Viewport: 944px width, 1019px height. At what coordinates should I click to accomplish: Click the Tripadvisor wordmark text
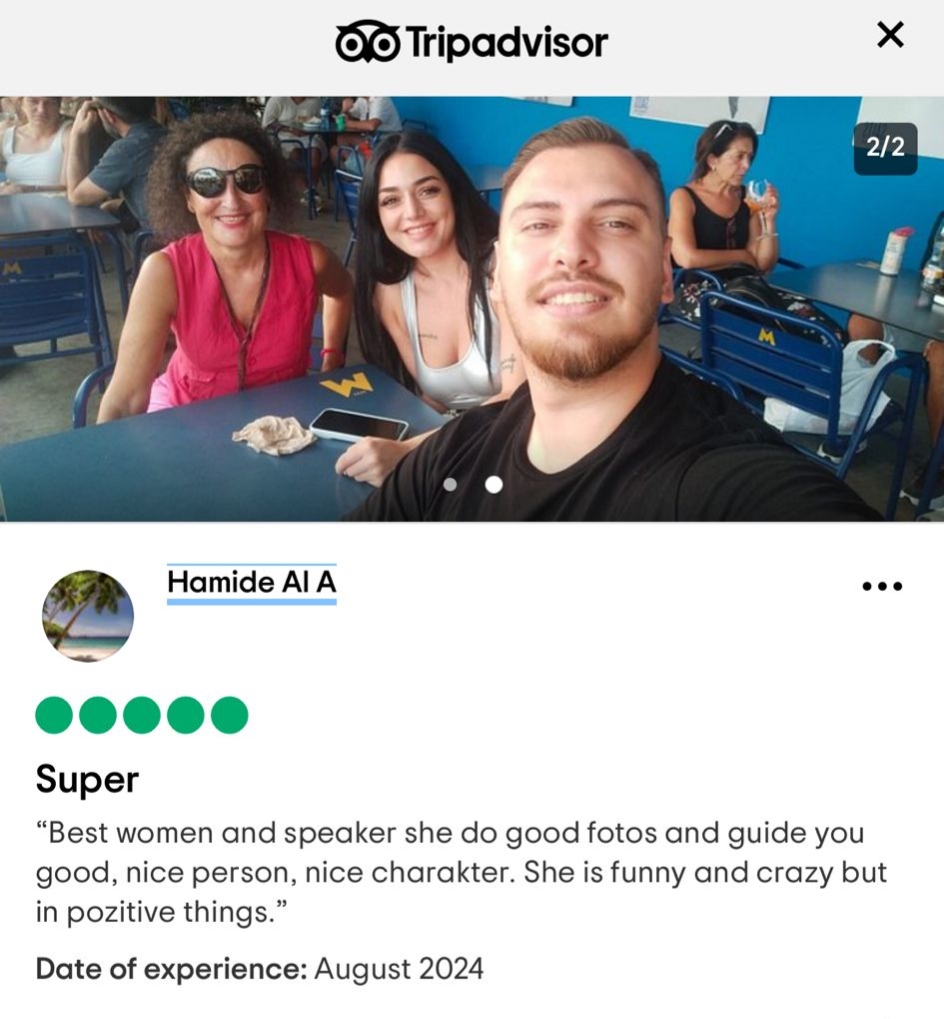click(507, 42)
